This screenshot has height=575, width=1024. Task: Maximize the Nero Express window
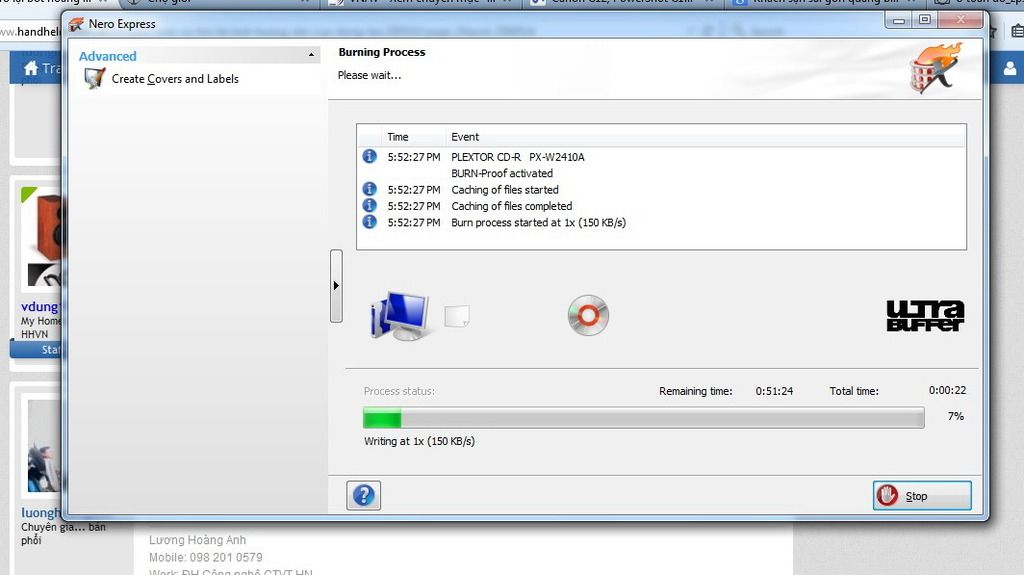925,20
